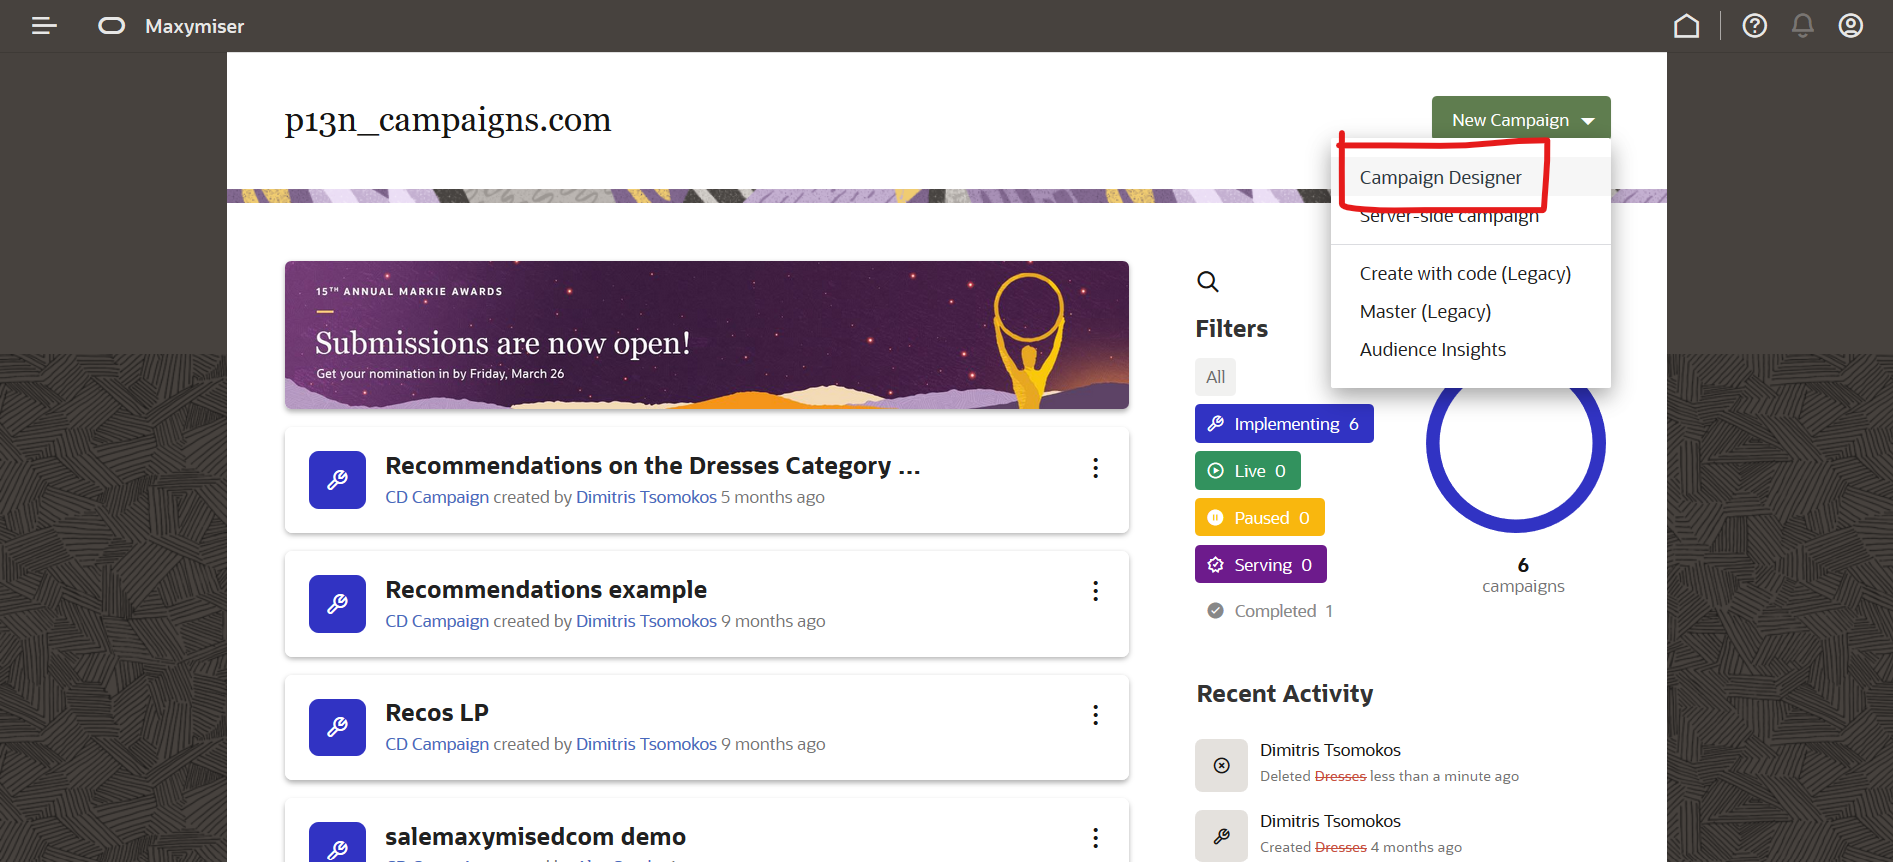Click the '6 campaigns' count label

tap(1523, 575)
